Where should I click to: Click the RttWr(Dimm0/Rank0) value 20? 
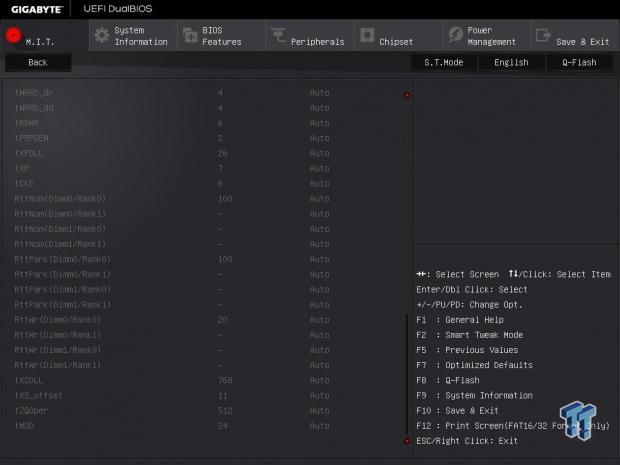pyautogui.click(x=223, y=320)
